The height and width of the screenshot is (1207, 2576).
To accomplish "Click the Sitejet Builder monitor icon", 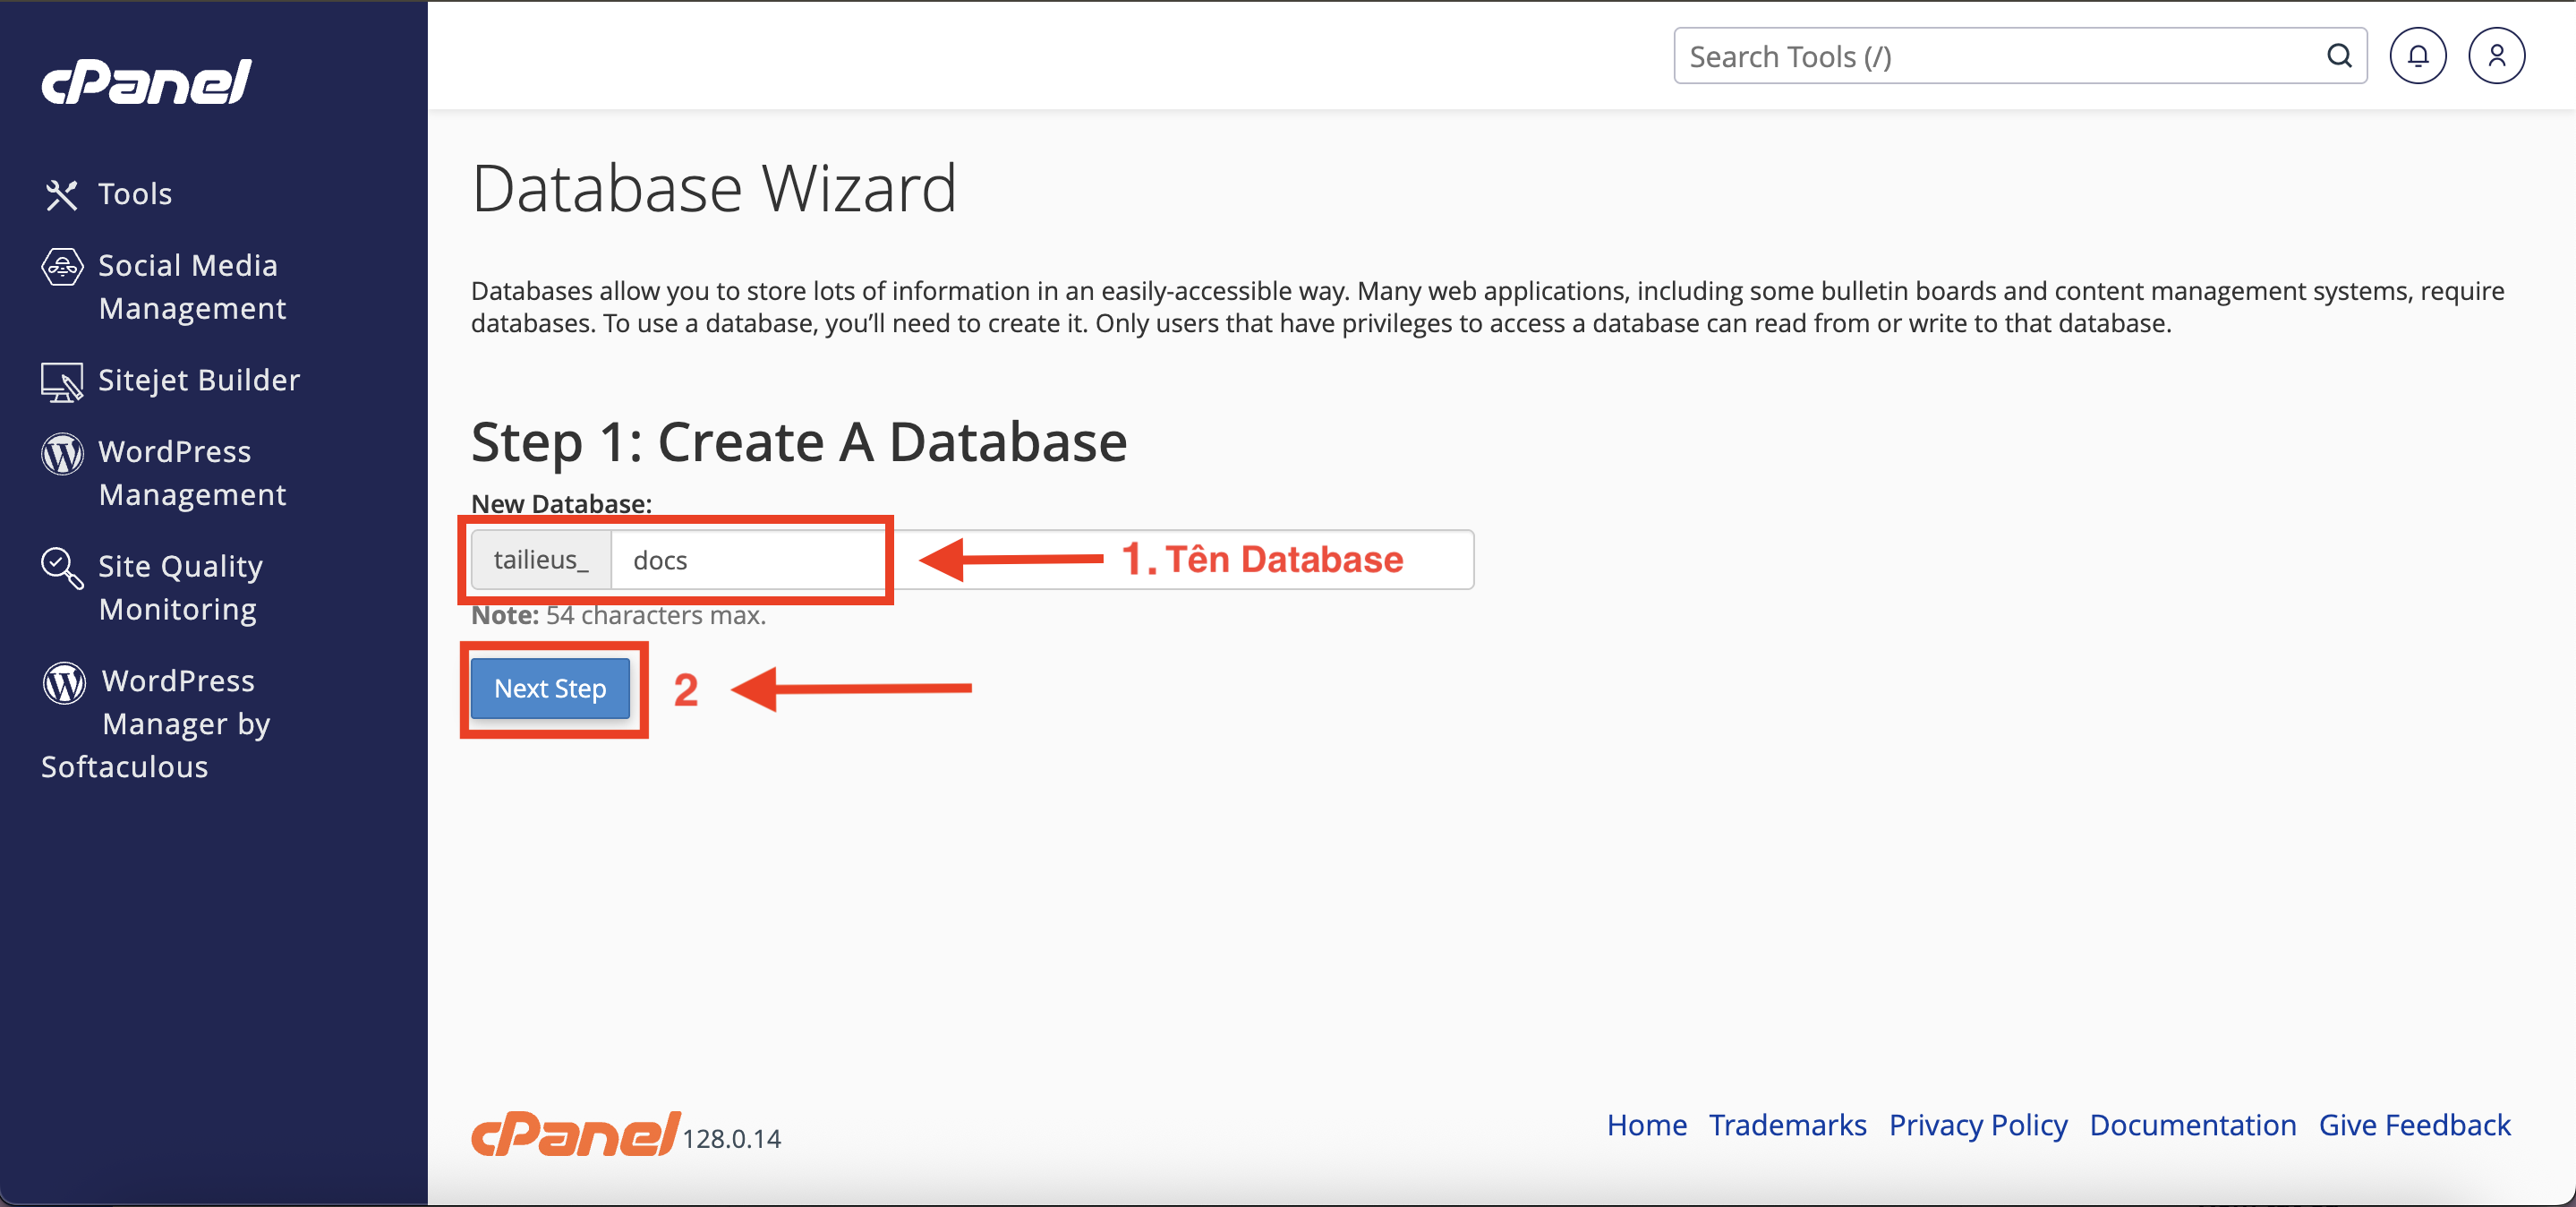I will point(61,382).
